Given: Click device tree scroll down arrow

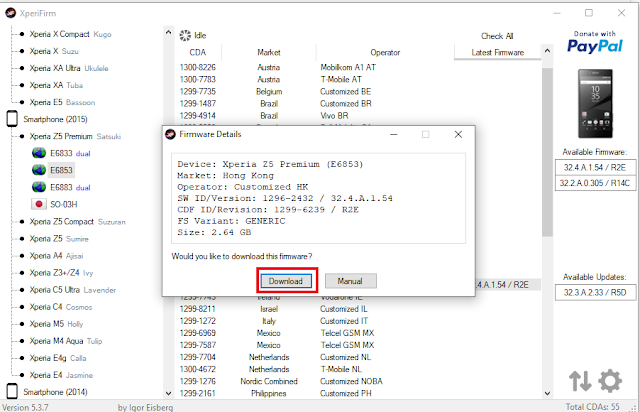Looking at the screenshot, I should tap(168, 393).
